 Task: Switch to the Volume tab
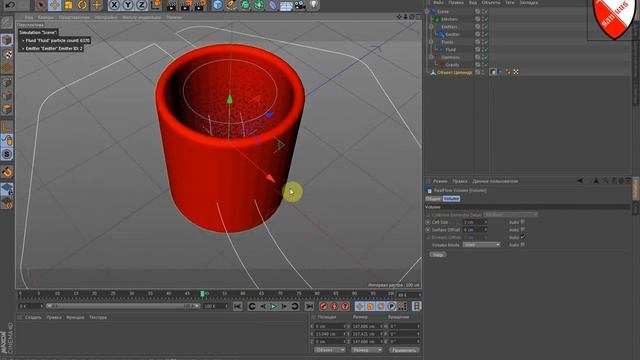(x=451, y=199)
